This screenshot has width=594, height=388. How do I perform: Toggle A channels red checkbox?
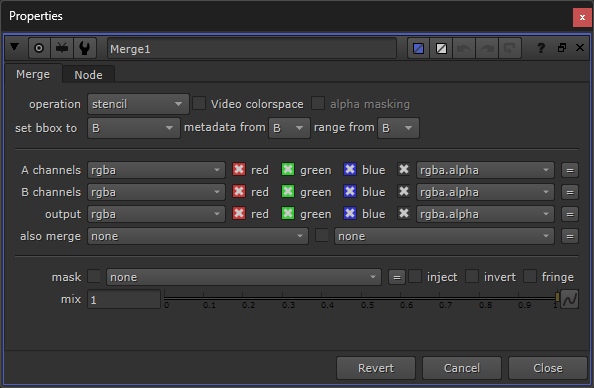[x=239, y=169]
